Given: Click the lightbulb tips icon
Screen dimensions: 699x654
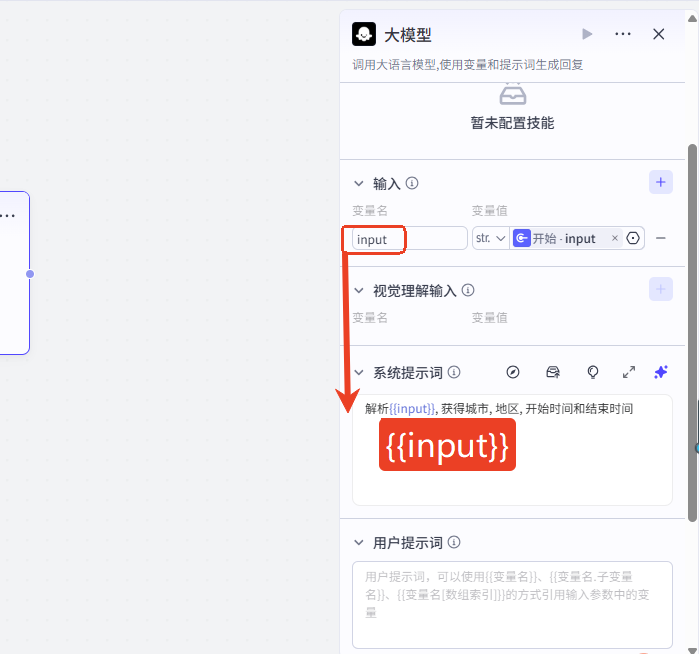Looking at the screenshot, I should (592, 372).
